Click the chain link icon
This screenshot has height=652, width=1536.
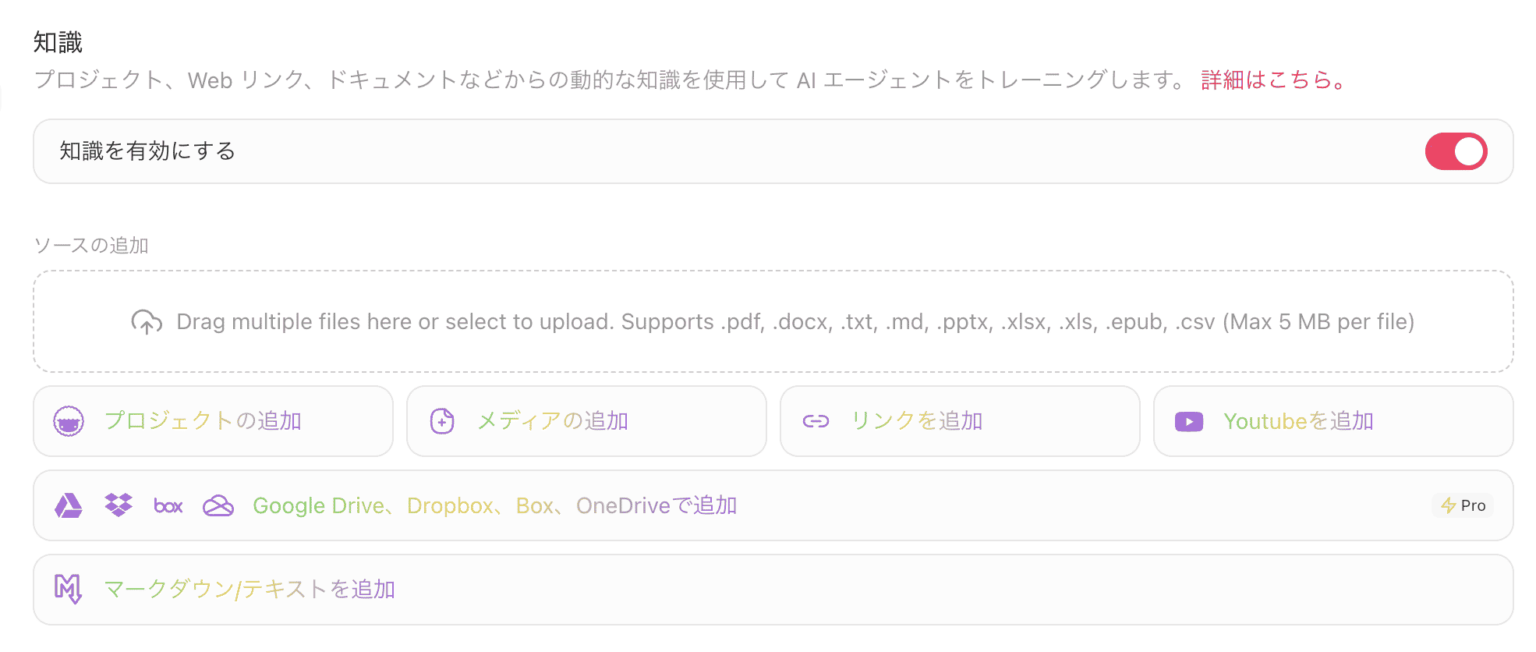[x=816, y=422]
